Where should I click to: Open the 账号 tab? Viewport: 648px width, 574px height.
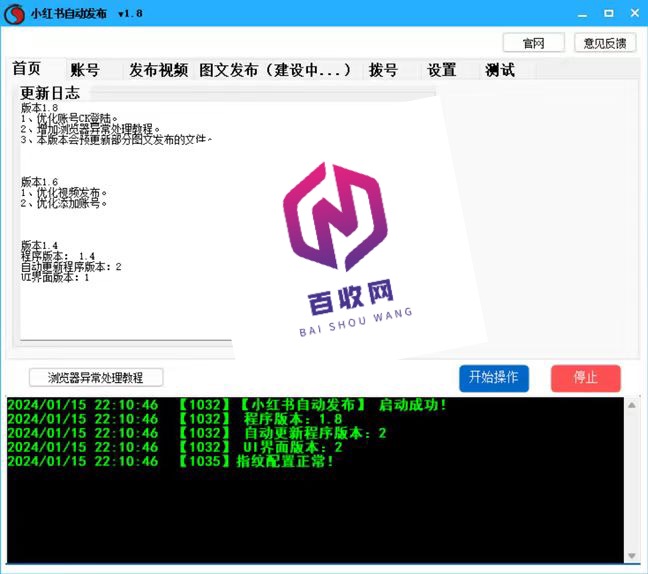(85, 69)
